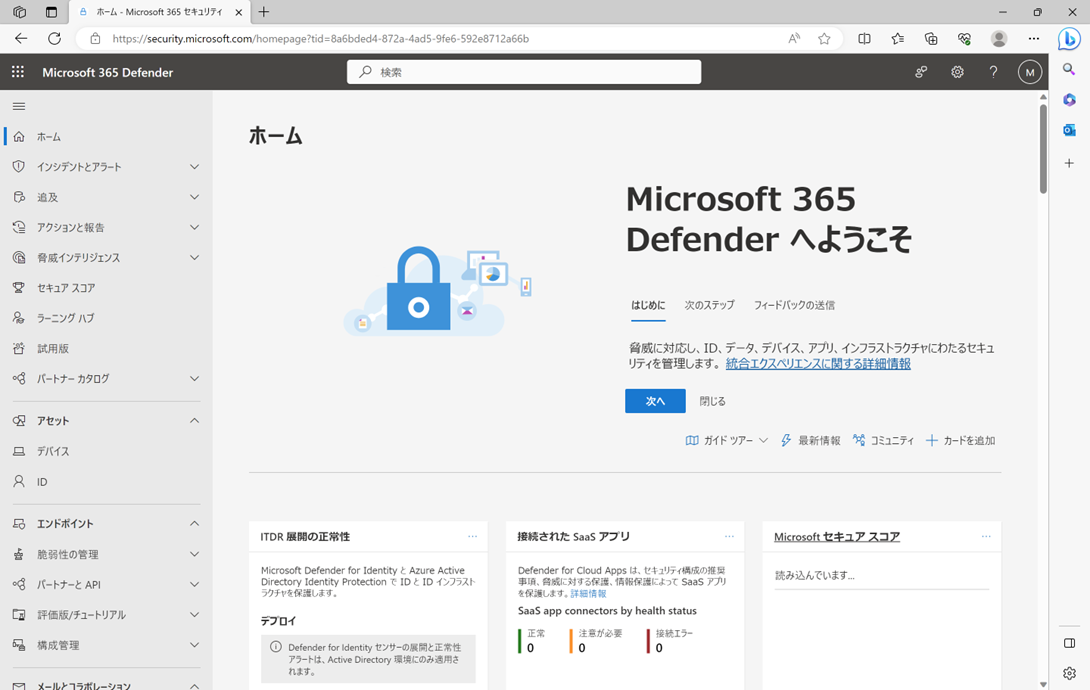The height and width of the screenshot is (690, 1090).
Task: Click the 構成管理 icon
Action: (19, 645)
